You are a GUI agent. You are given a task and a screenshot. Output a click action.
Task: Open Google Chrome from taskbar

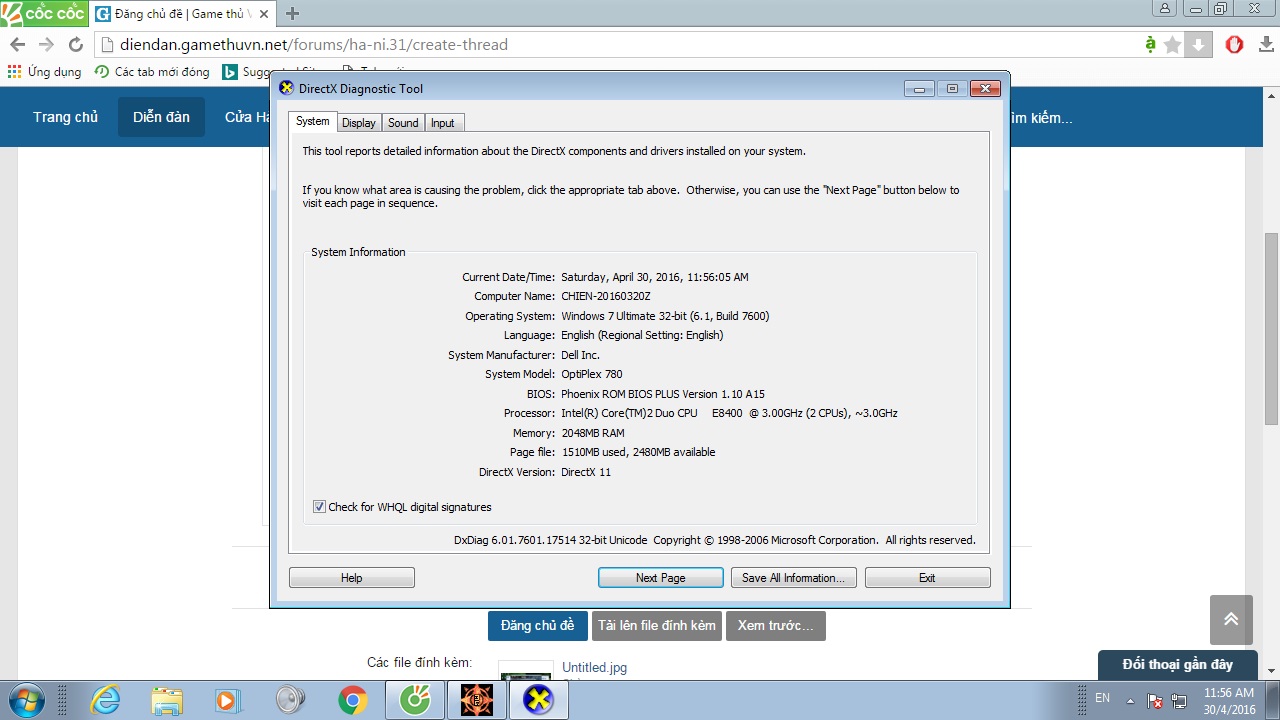(352, 700)
